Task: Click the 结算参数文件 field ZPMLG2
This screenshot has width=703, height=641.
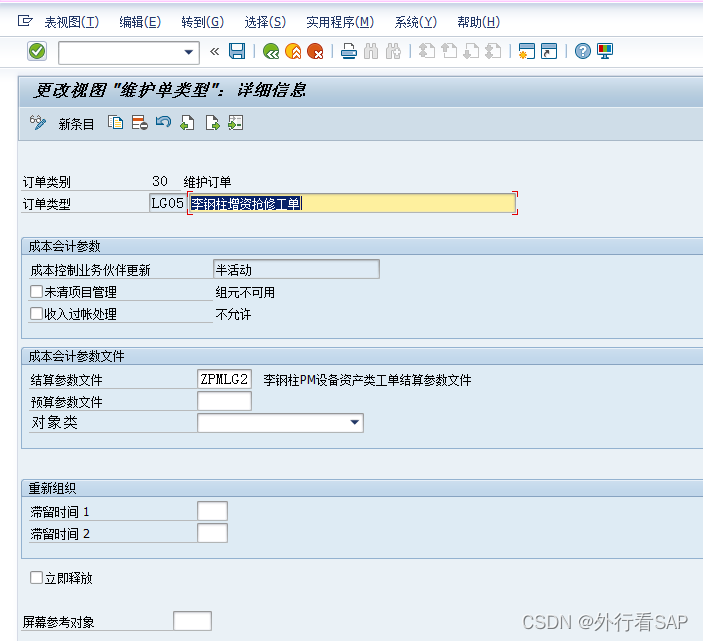Action: tap(224, 379)
